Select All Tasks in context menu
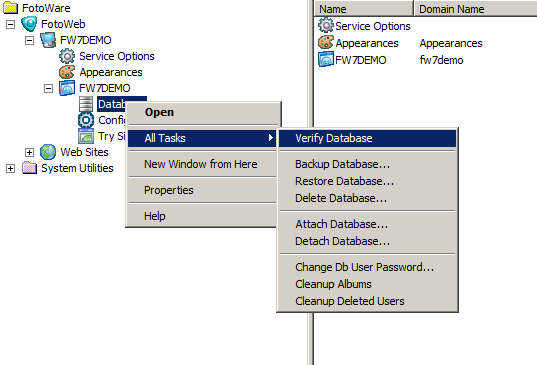This screenshot has width=537, height=365. click(x=202, y=138)
